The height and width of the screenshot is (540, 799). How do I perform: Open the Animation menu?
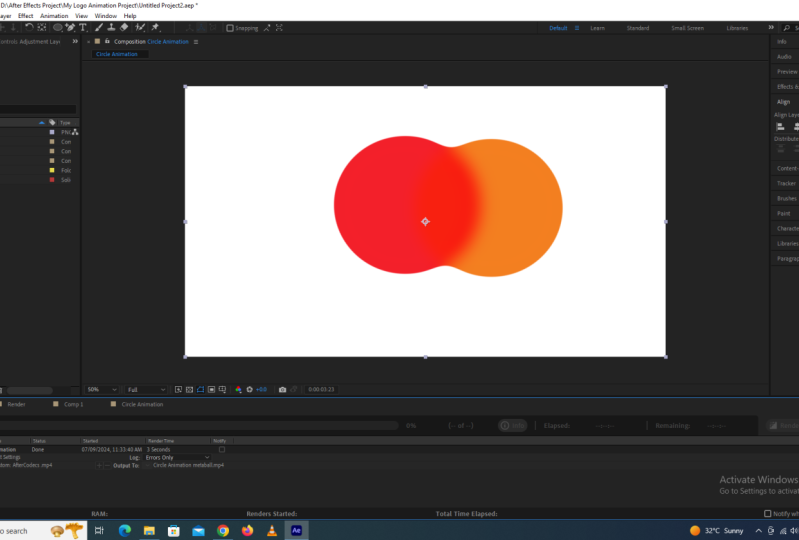coord(54,16)
